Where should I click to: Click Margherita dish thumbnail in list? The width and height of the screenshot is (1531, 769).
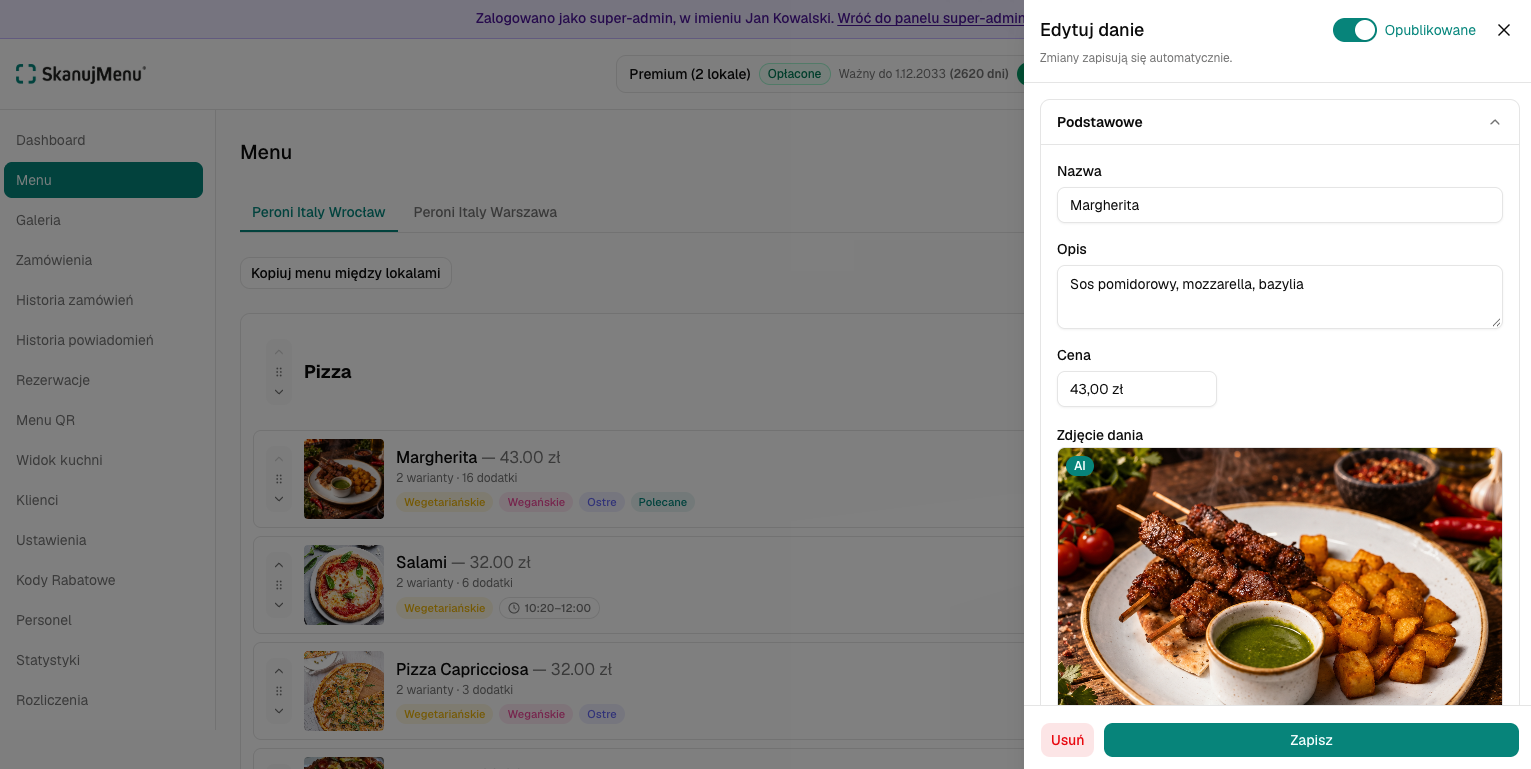[x=344, y=479]
